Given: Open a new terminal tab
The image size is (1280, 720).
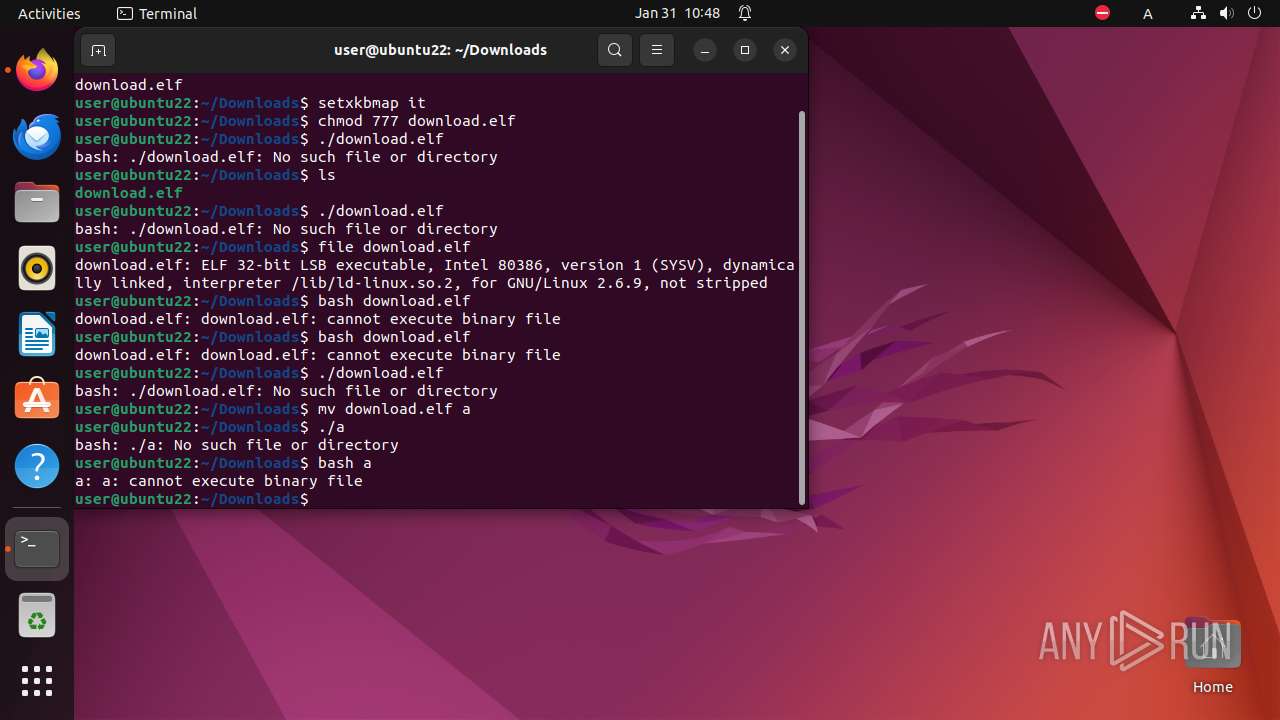Looking at the screenshot, I should pos(98,50).
